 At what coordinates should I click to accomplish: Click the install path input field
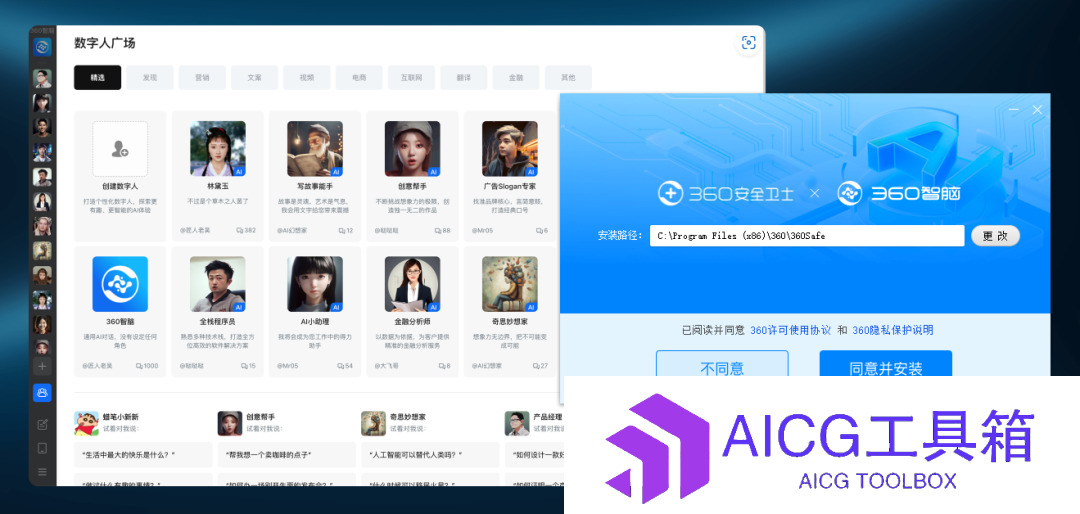807,236
